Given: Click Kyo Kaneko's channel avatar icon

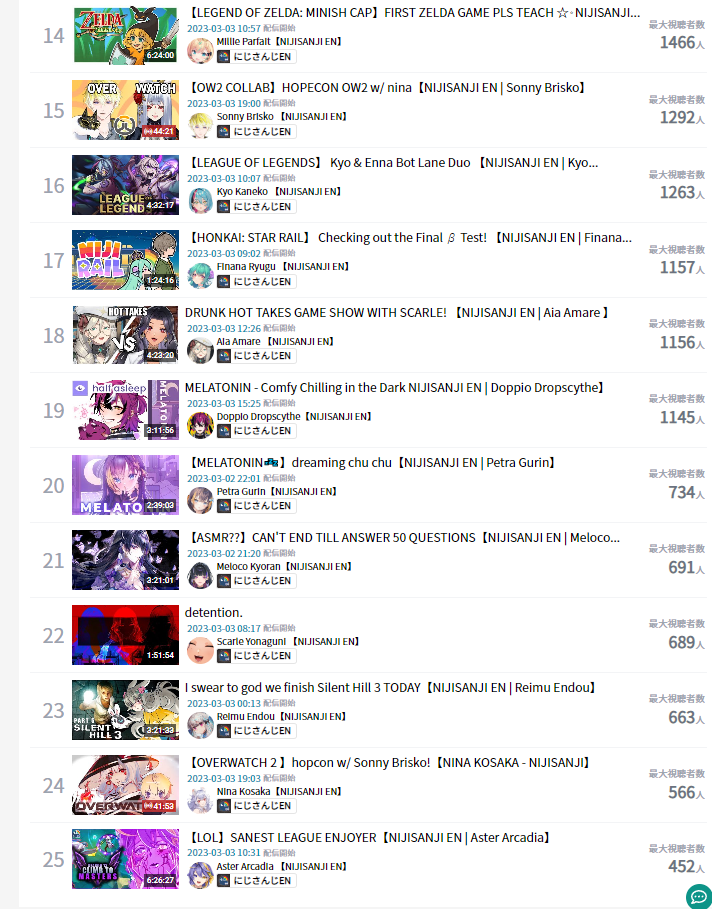Looking at the screenshot, I should point(200,201).
